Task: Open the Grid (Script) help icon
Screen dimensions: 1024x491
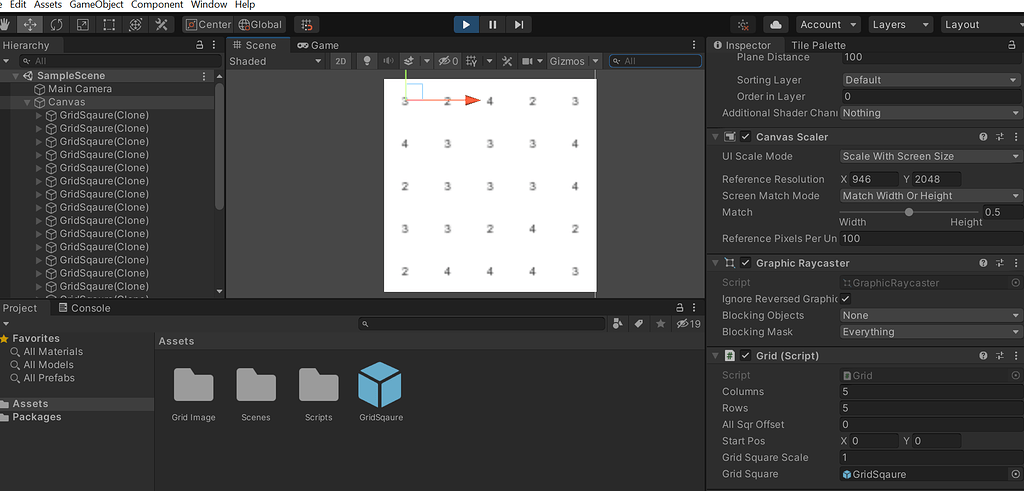Action: click(983, 356)
